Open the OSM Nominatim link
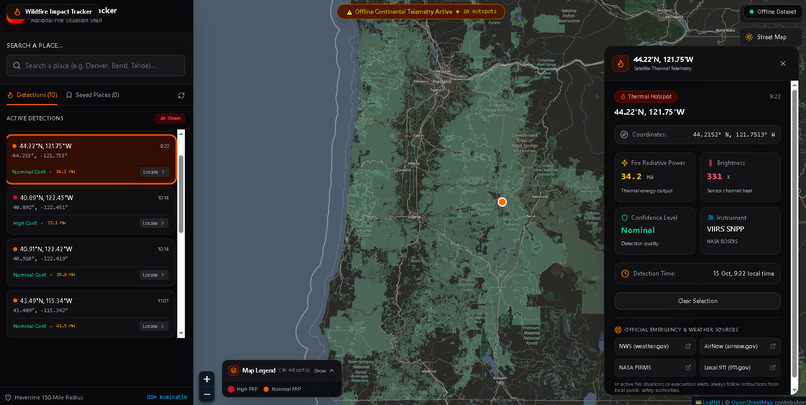 click(167, 397)
